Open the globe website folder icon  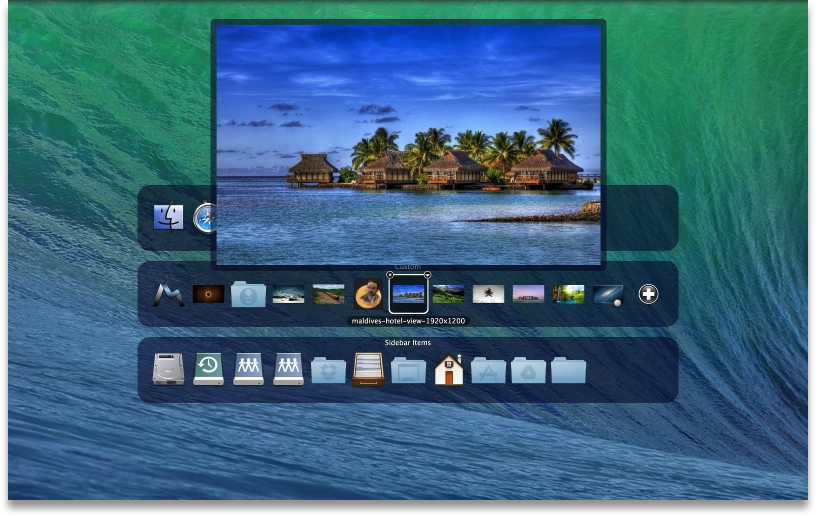[248, 294]
